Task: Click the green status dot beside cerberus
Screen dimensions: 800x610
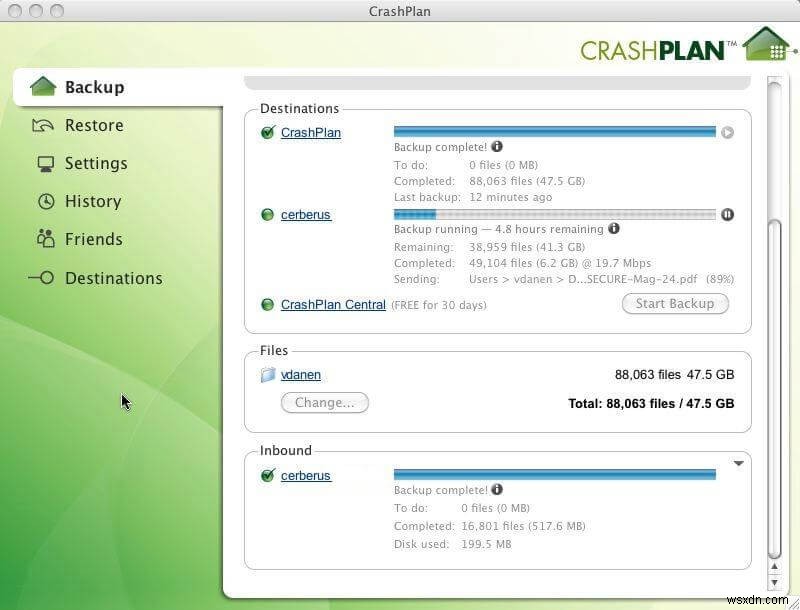Action: [x=267, y=214]
